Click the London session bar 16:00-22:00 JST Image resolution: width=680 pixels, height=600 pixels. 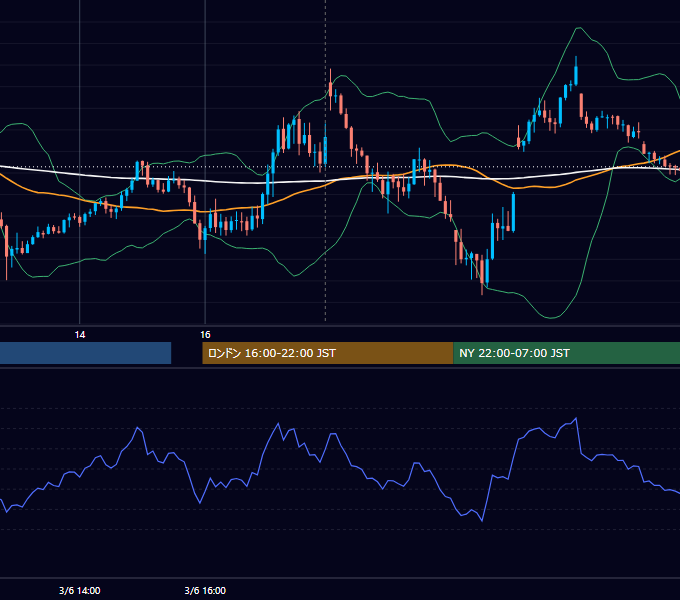[x=327, y=353]
